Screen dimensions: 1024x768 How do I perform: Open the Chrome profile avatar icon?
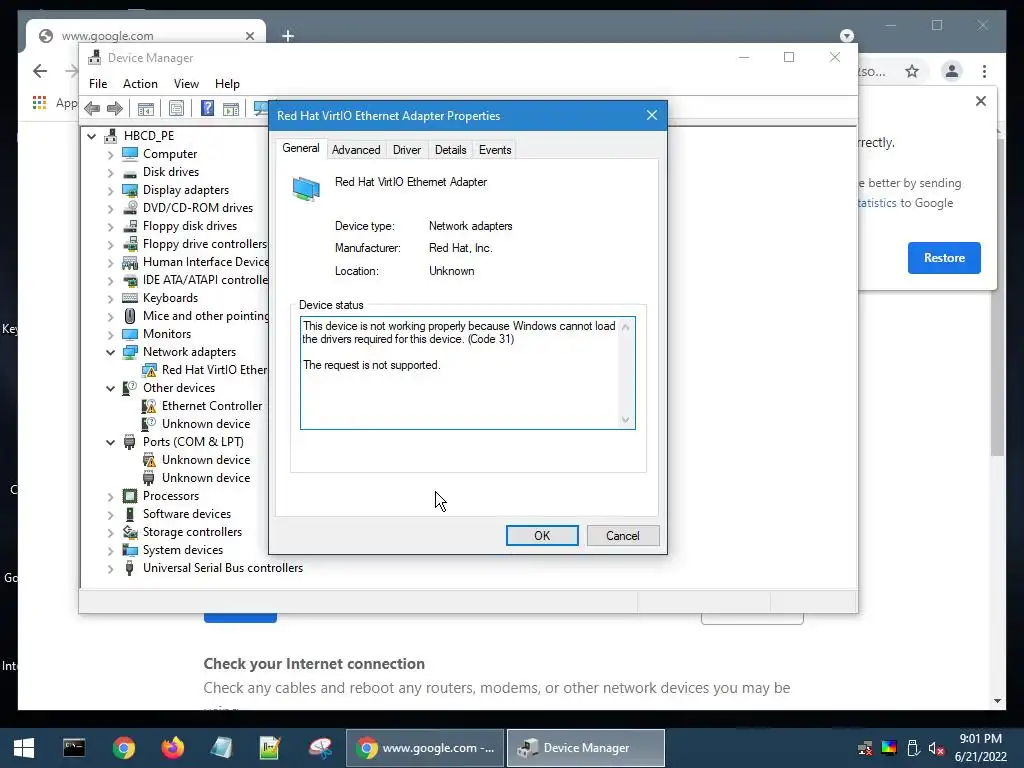coord(952,71)
